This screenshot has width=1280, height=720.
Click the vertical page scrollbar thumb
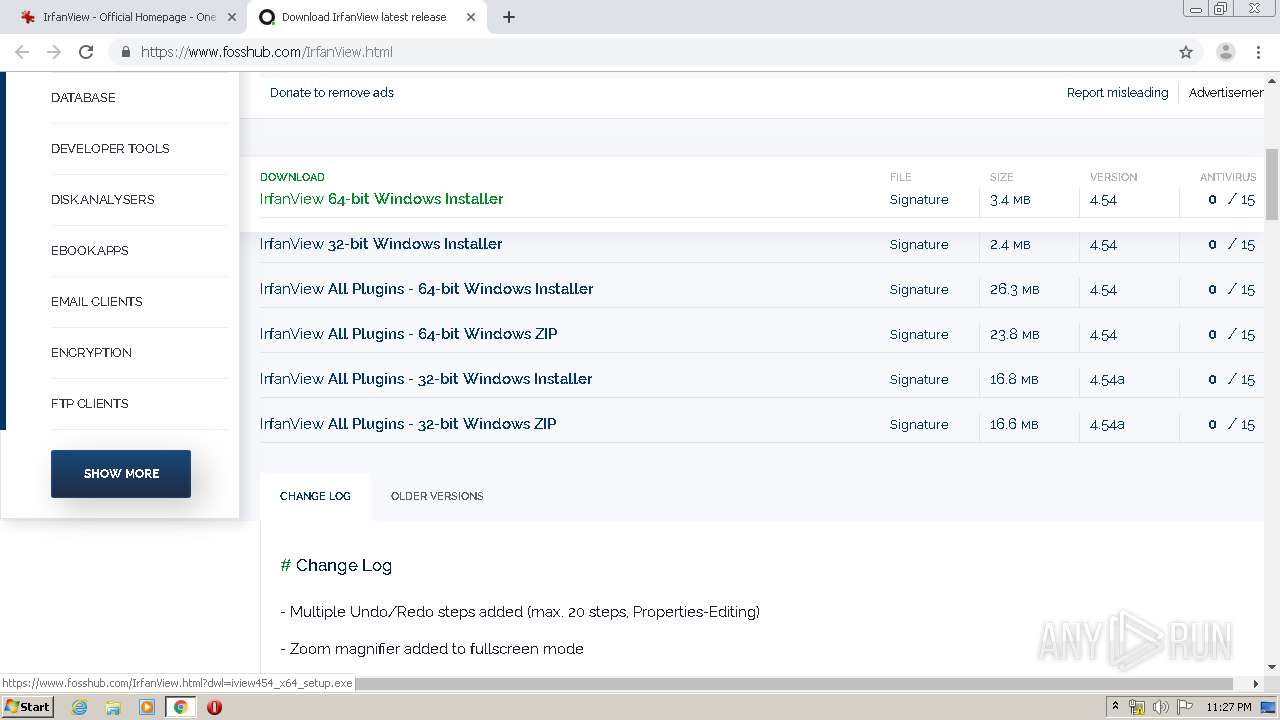pyautogui.click(x=1272, y=185)
